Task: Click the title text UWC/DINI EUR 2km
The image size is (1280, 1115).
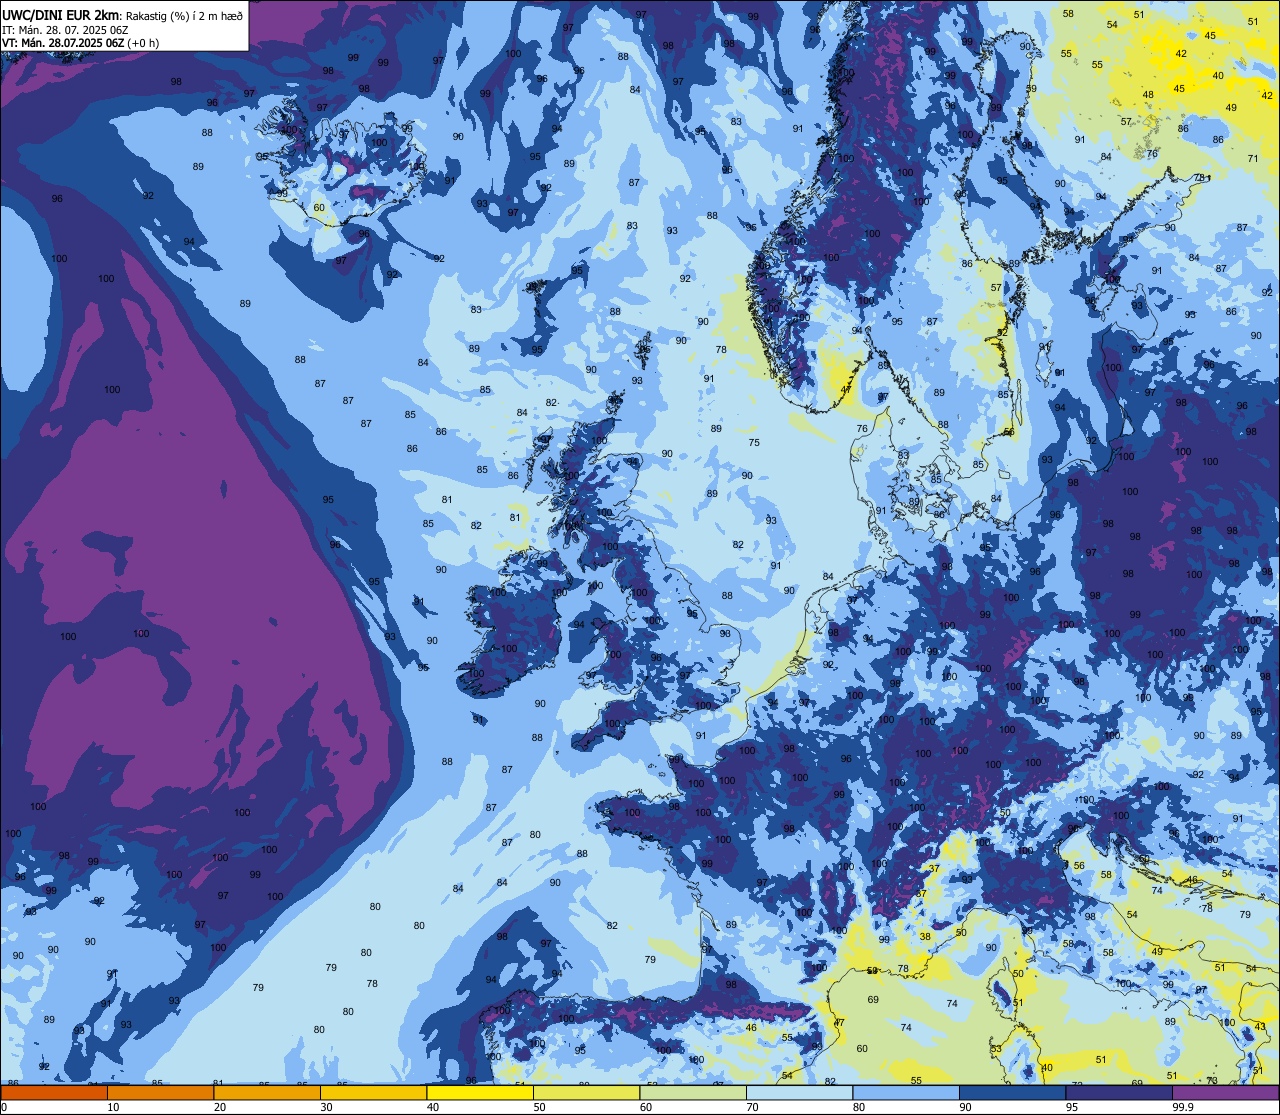Action: (x=61, y=15)
